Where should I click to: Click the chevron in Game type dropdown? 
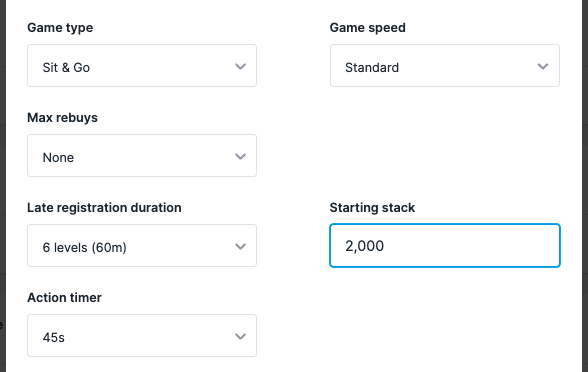pyautogui.click(x=240, y=66)
